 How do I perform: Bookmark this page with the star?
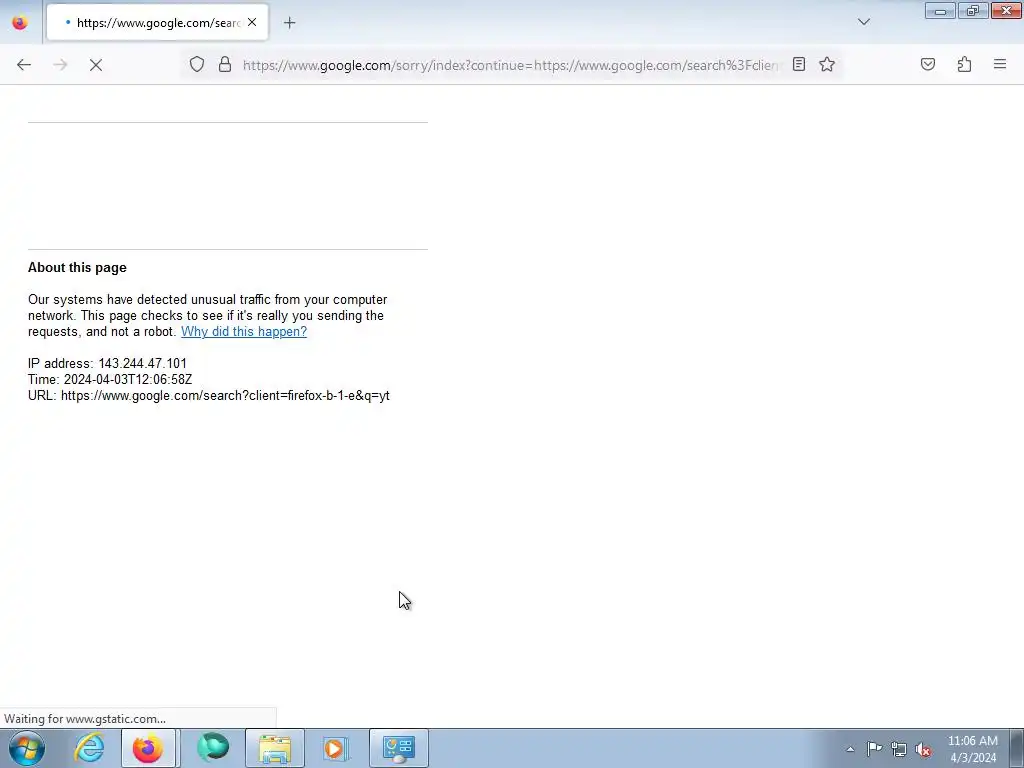(x=827, y=64)
